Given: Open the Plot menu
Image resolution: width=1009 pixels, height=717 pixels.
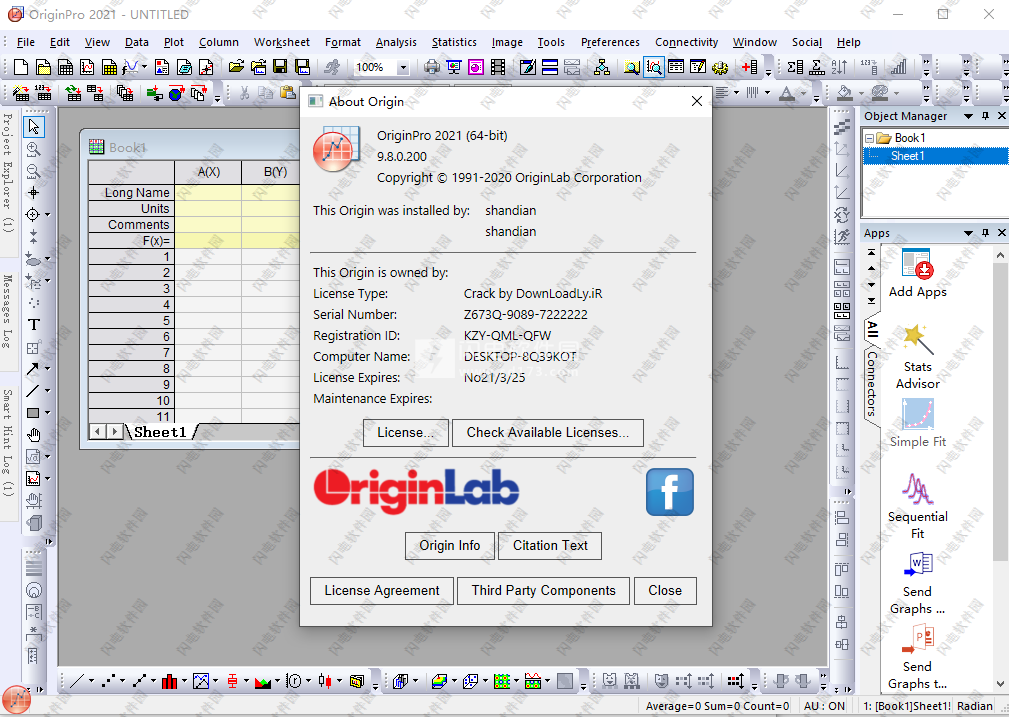Looking at the screenshot, I should [x=174, y=42].
